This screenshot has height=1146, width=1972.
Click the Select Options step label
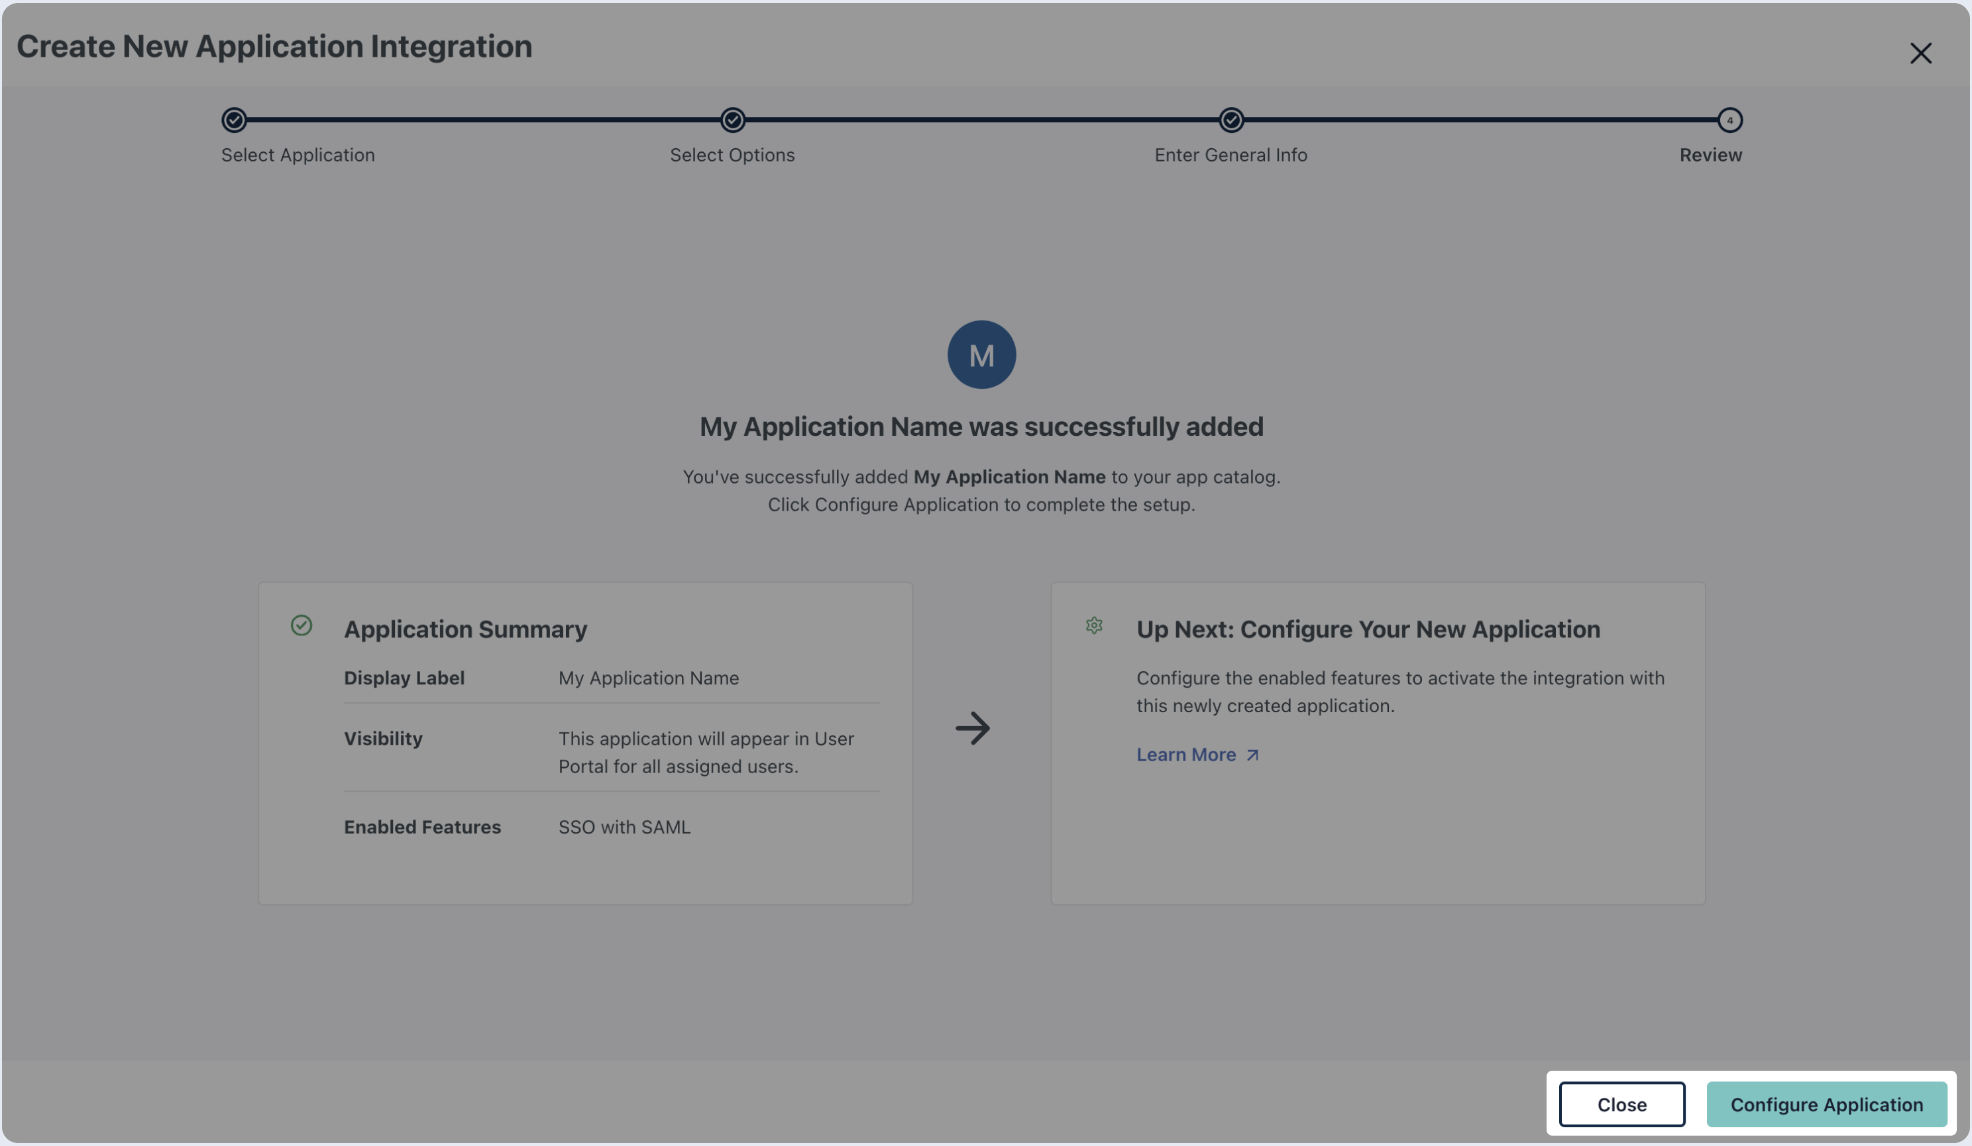click(x=732, y=155)
